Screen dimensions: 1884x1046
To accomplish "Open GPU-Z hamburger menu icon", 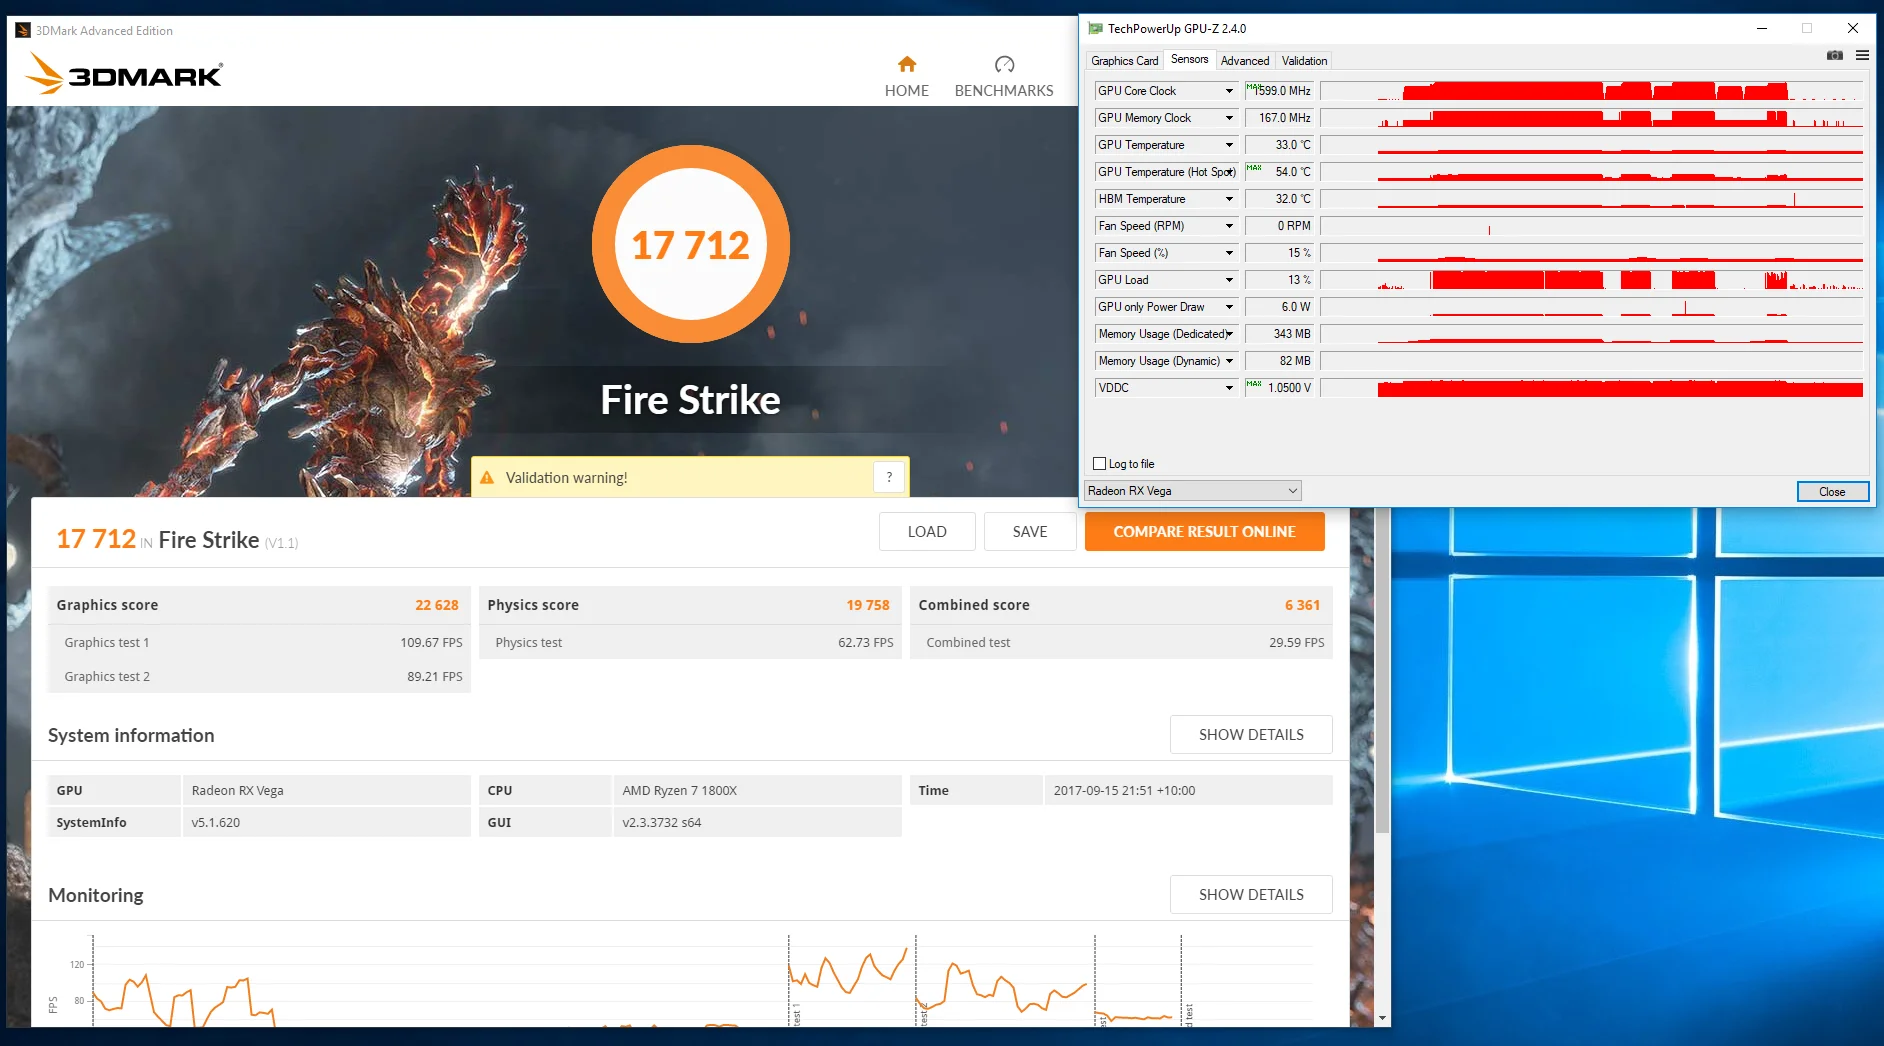I will tap(1862, 55).
